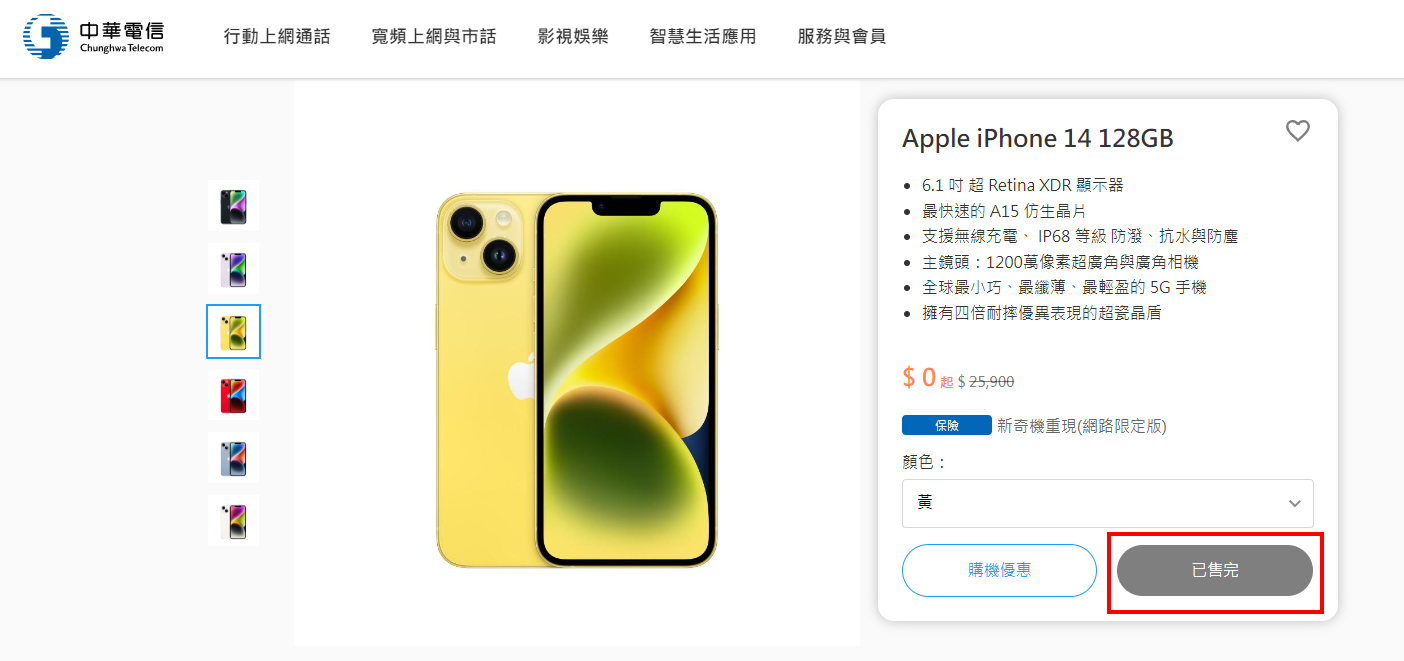Click the 購機優惠 button
The width and height of the screenshot is (1404, 661).
pyautogui.click(x=999, y=570)
